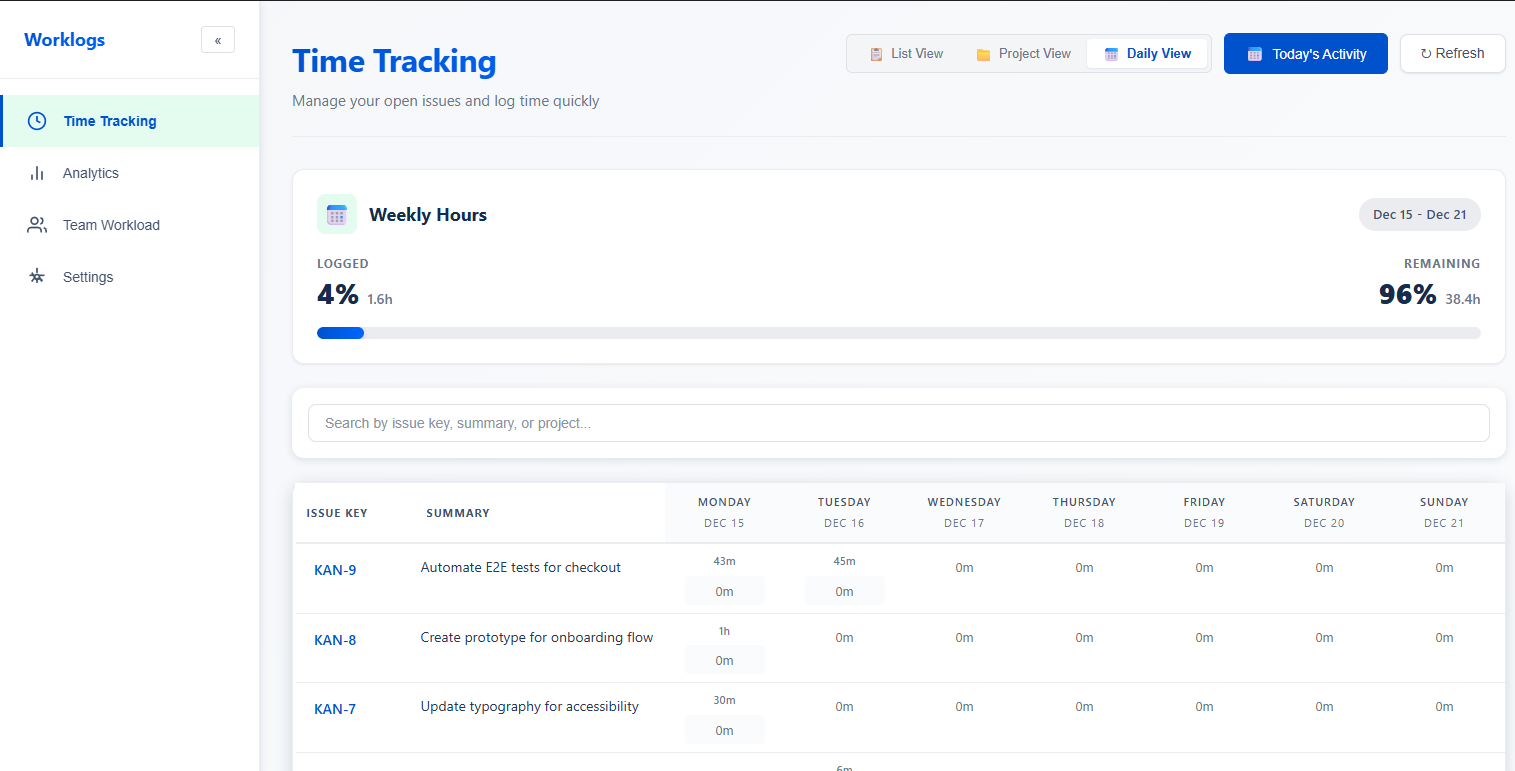Open Analytics using its bar chart icon
The image size is (1515, 771).
(x=37, y=172)
